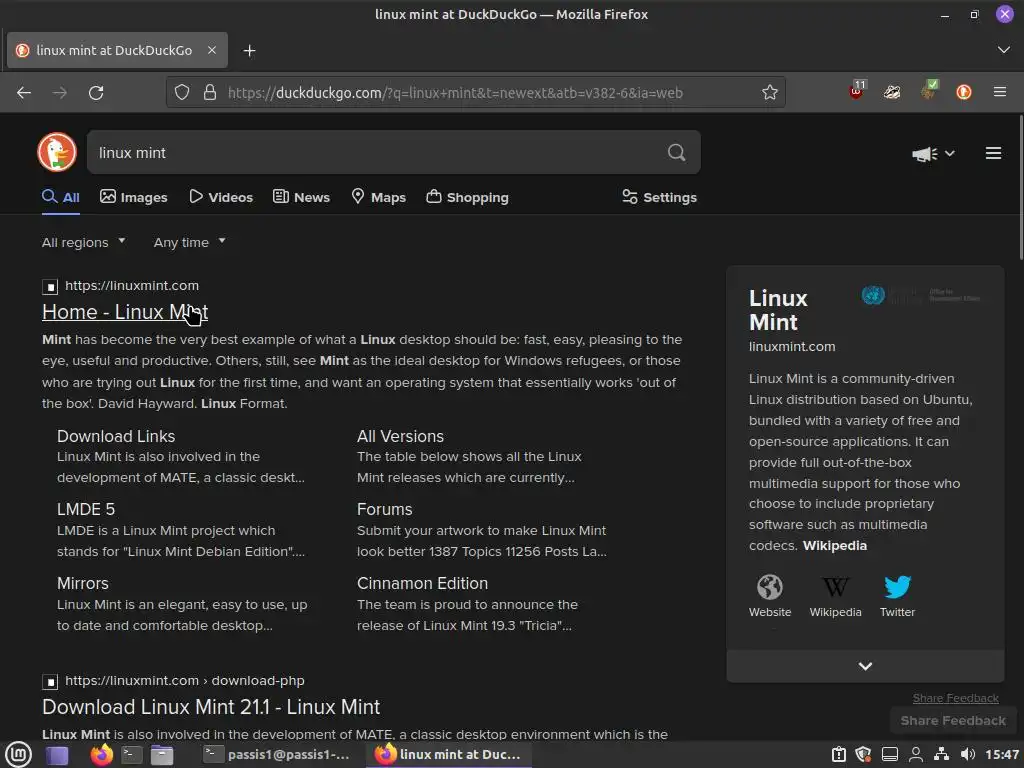
Task: Open the All regions dropdown
Action: 84,242
